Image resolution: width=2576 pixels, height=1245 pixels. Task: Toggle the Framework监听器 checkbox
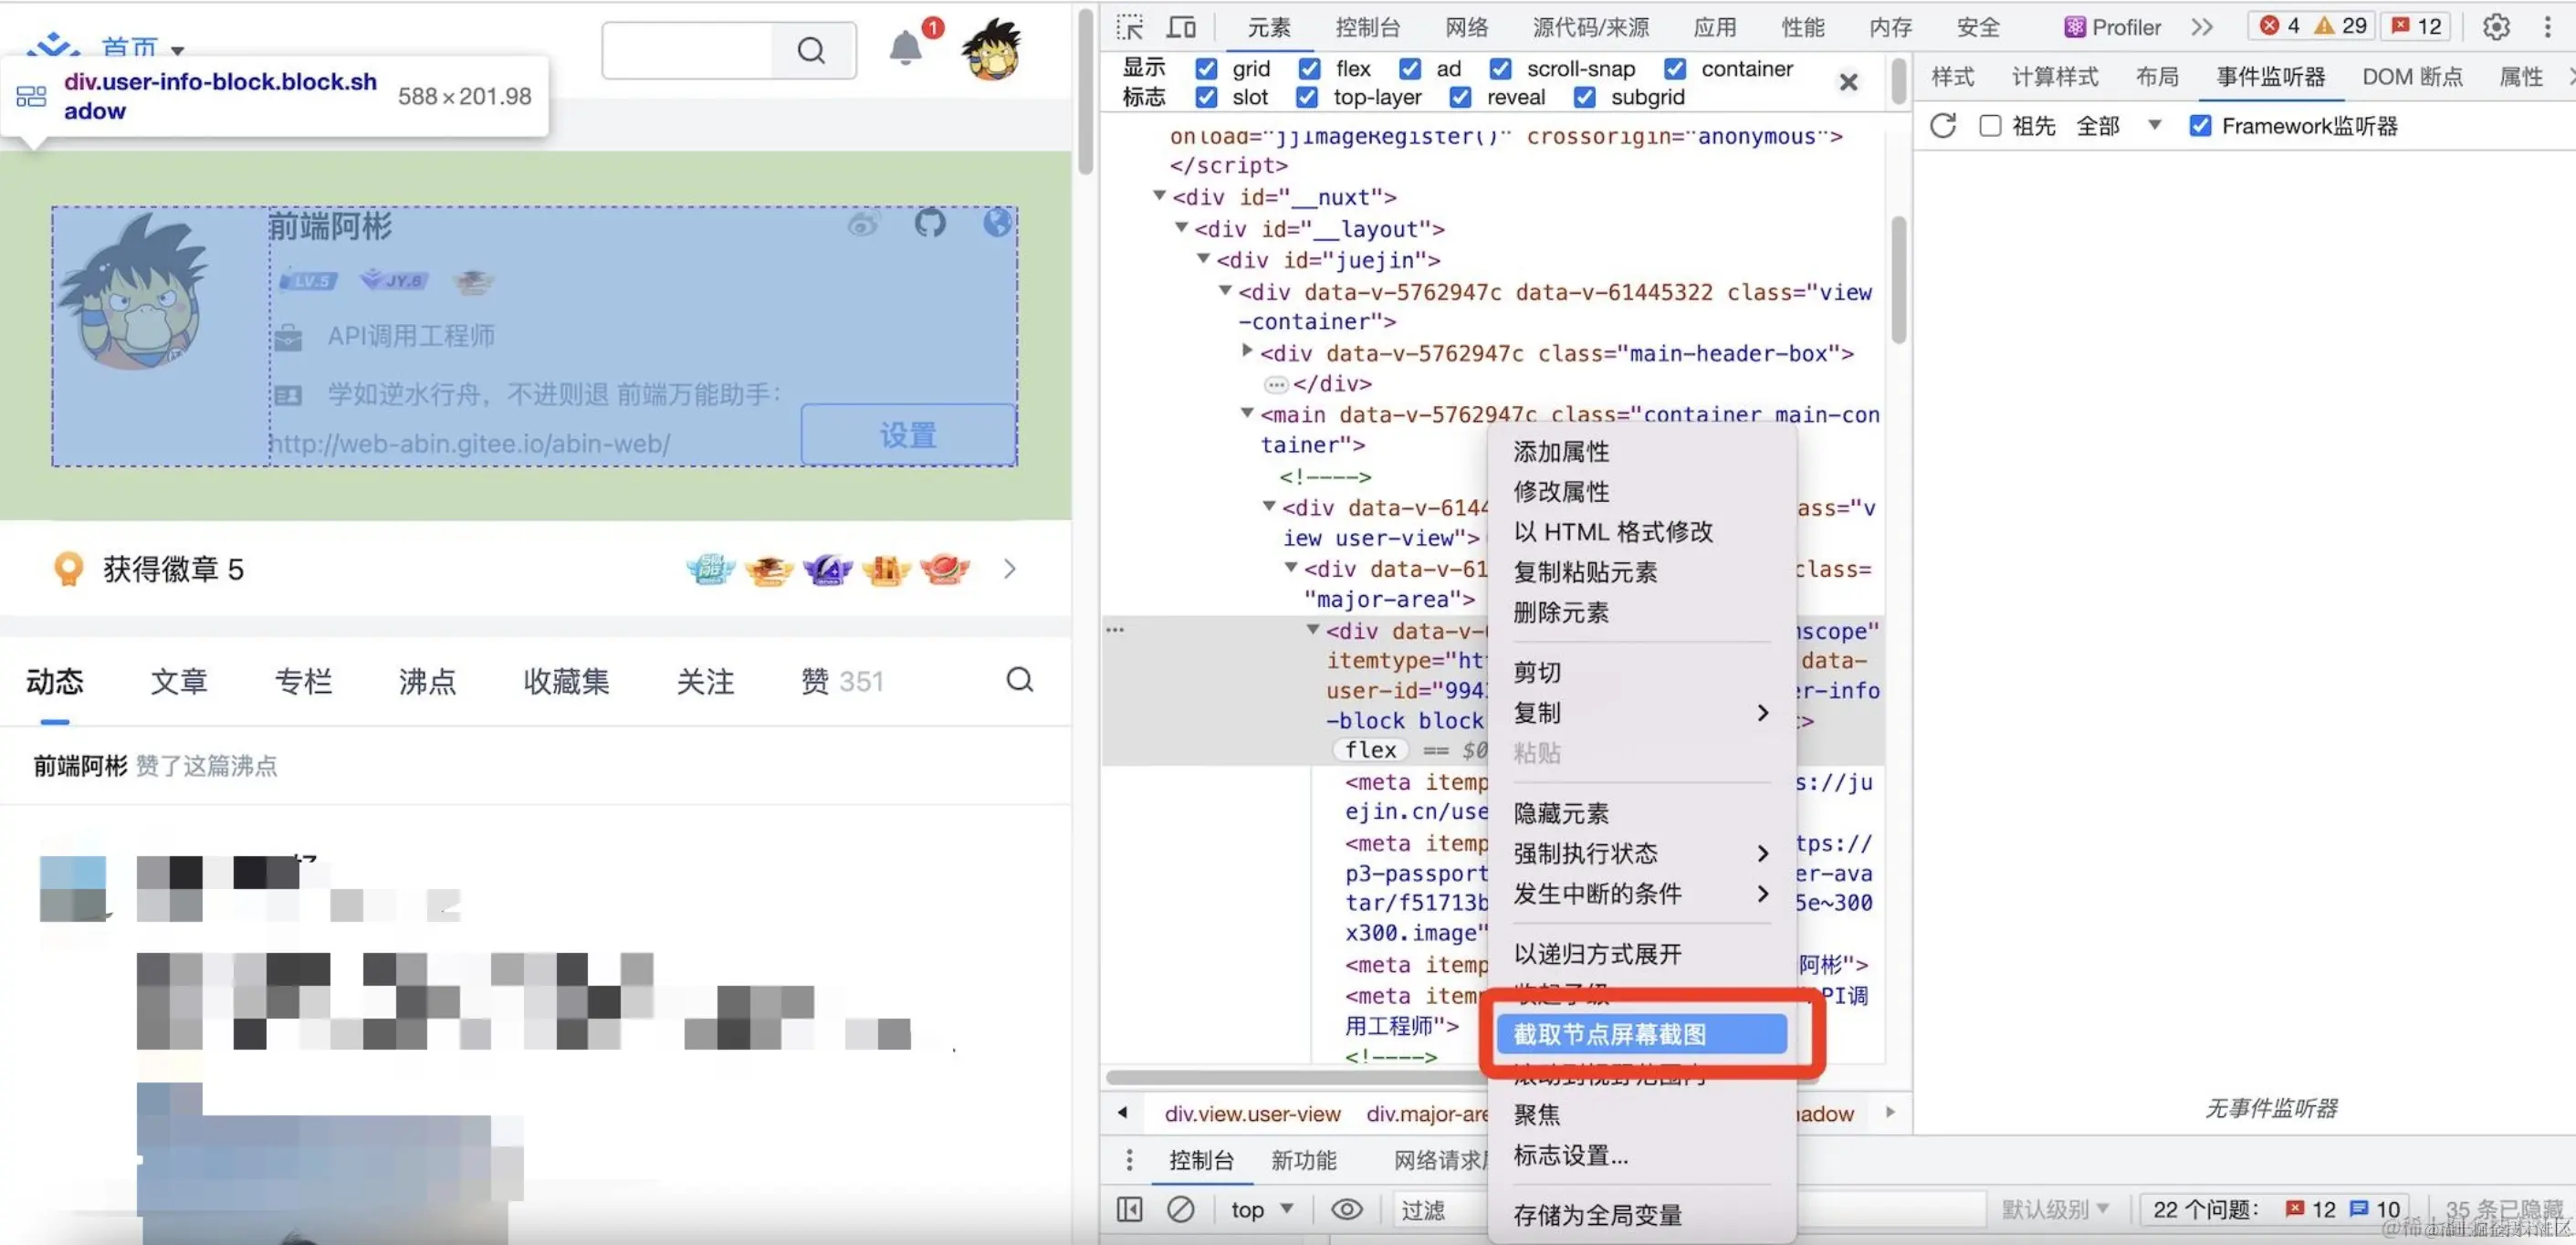pos(2200,126)
